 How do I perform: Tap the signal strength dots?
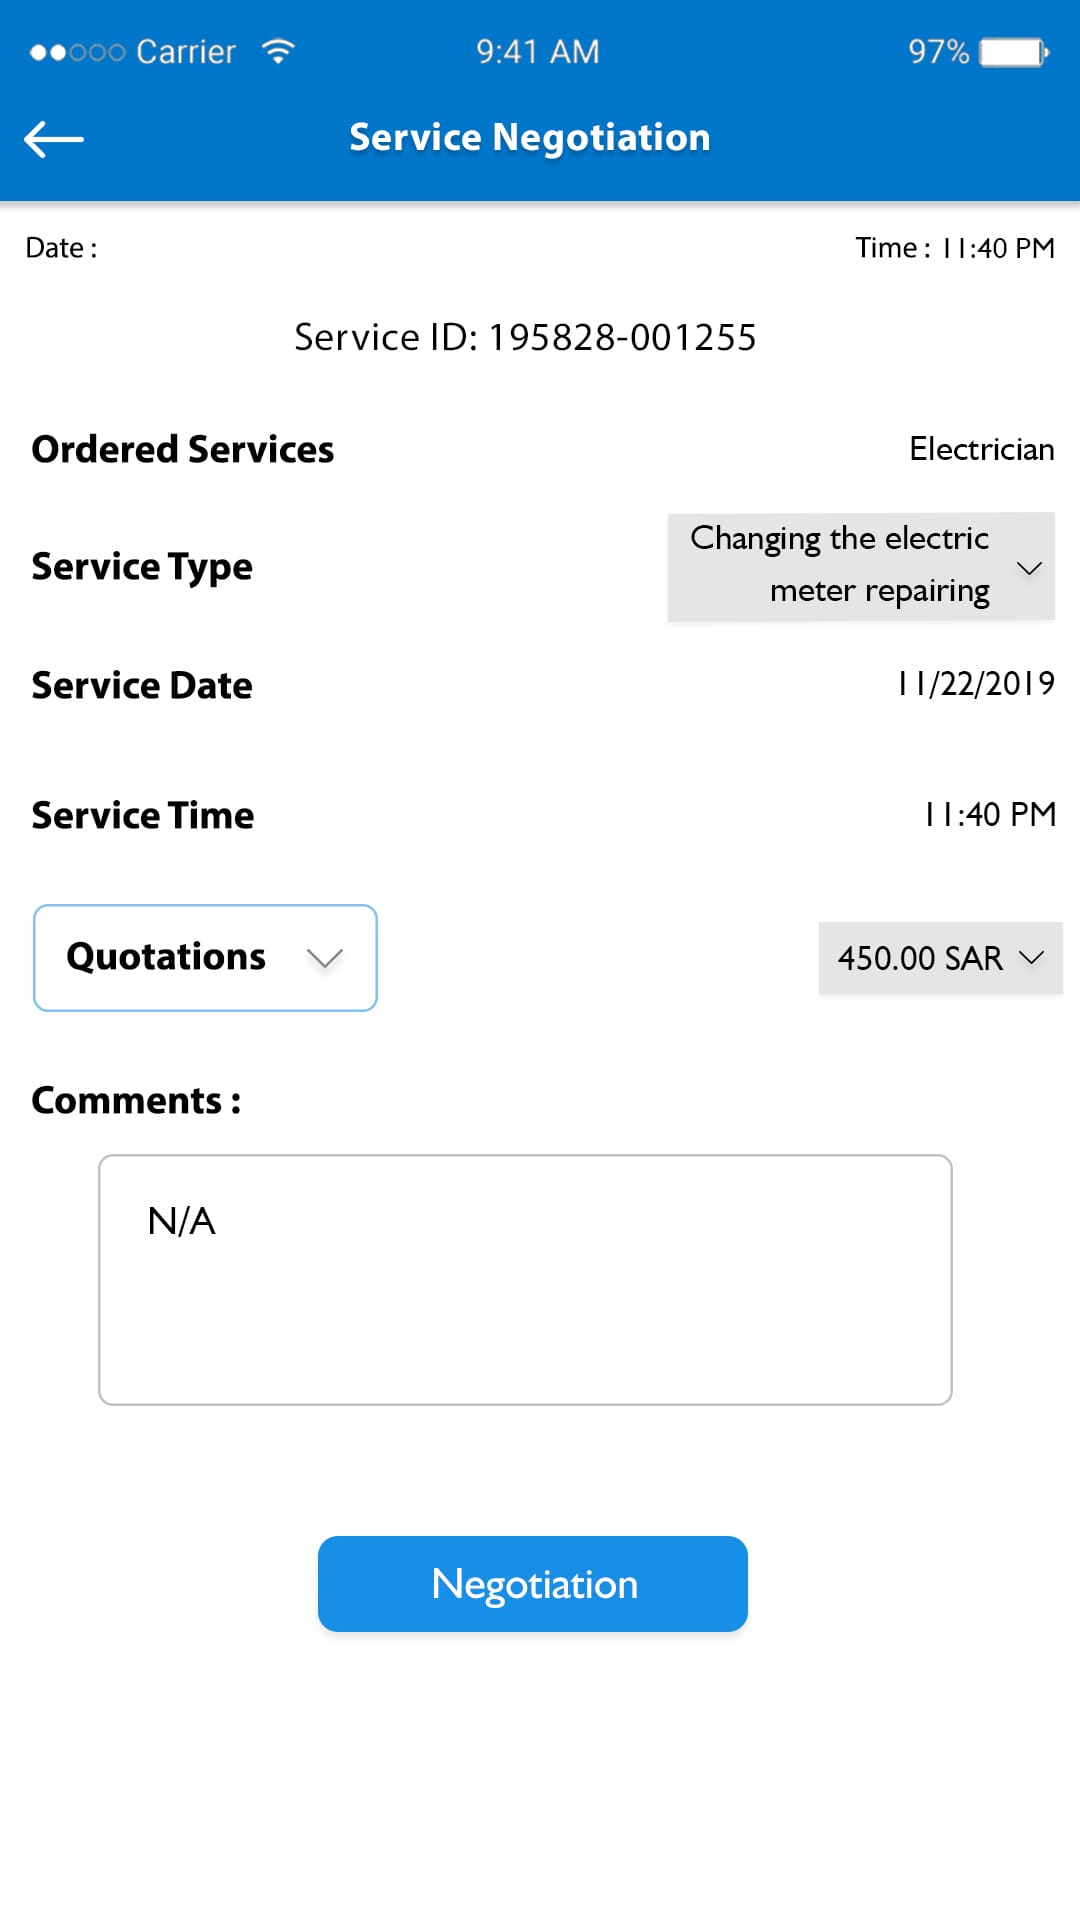tap(77, 52)
